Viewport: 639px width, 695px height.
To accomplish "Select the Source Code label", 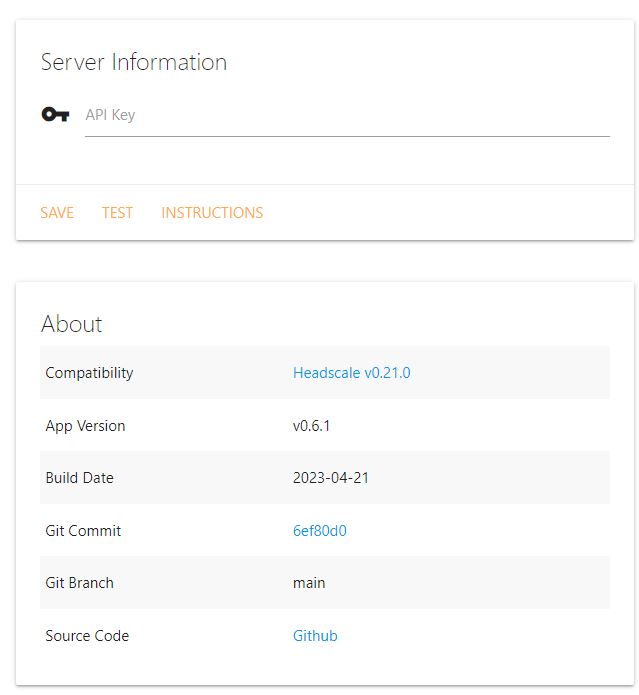I will point(87,636).
